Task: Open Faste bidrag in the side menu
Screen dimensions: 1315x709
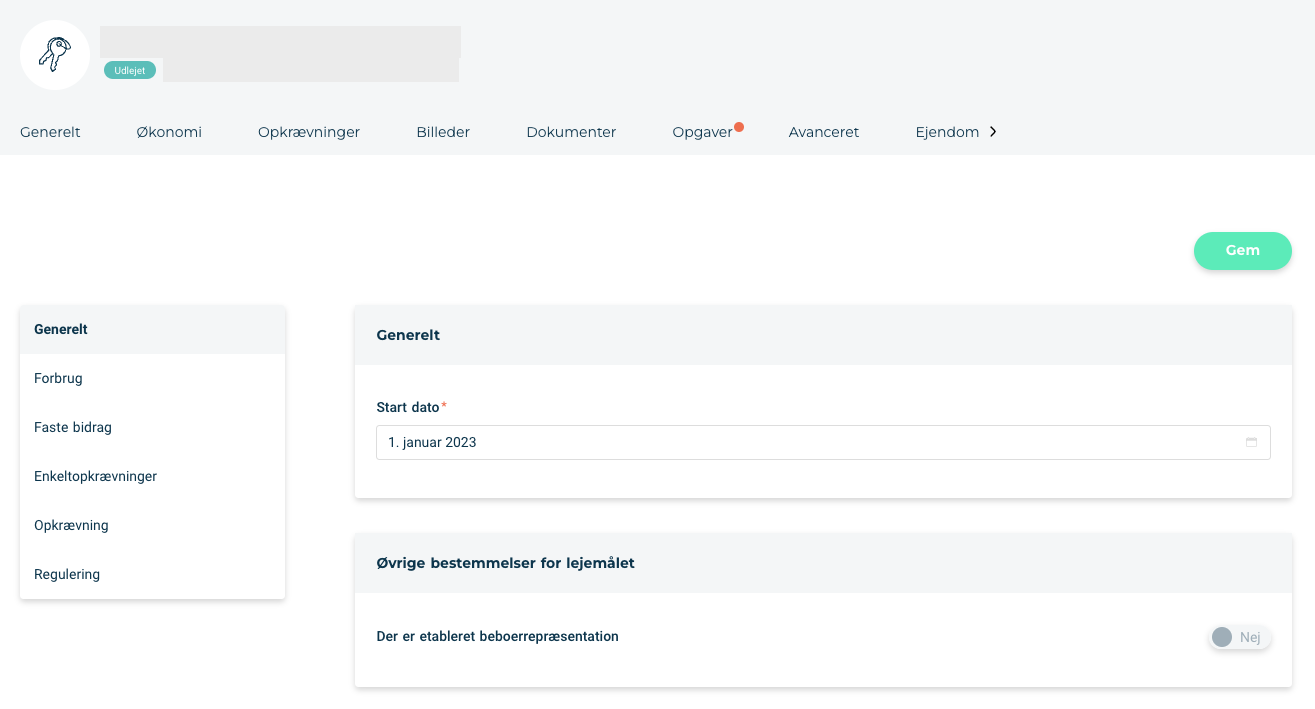Action: tap(152, 427)
